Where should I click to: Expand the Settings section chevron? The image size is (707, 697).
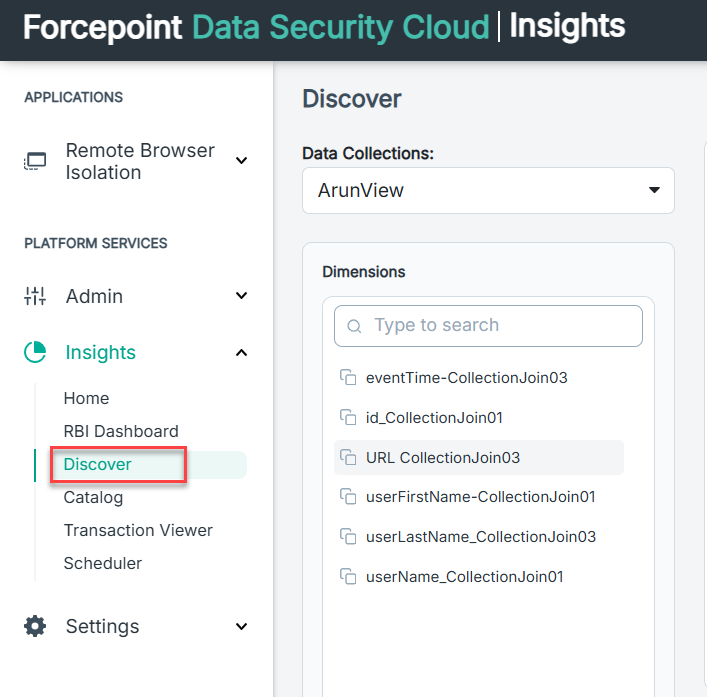point(242,626)
